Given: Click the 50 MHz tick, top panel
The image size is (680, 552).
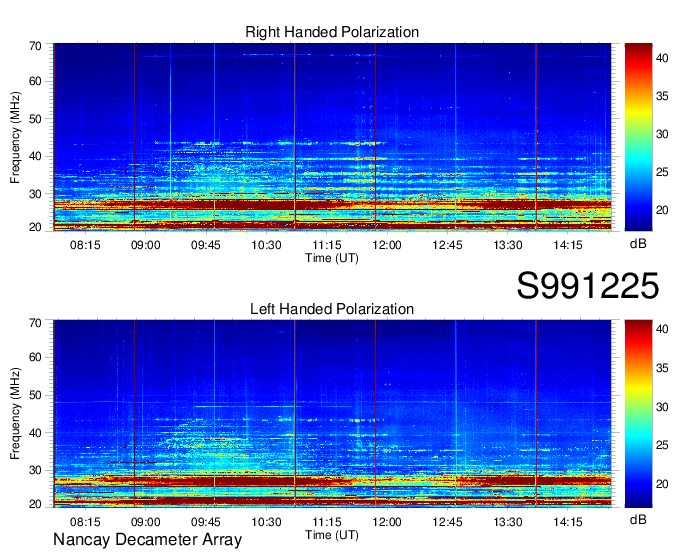Looking at the screenshot, I should click(35, 119).
